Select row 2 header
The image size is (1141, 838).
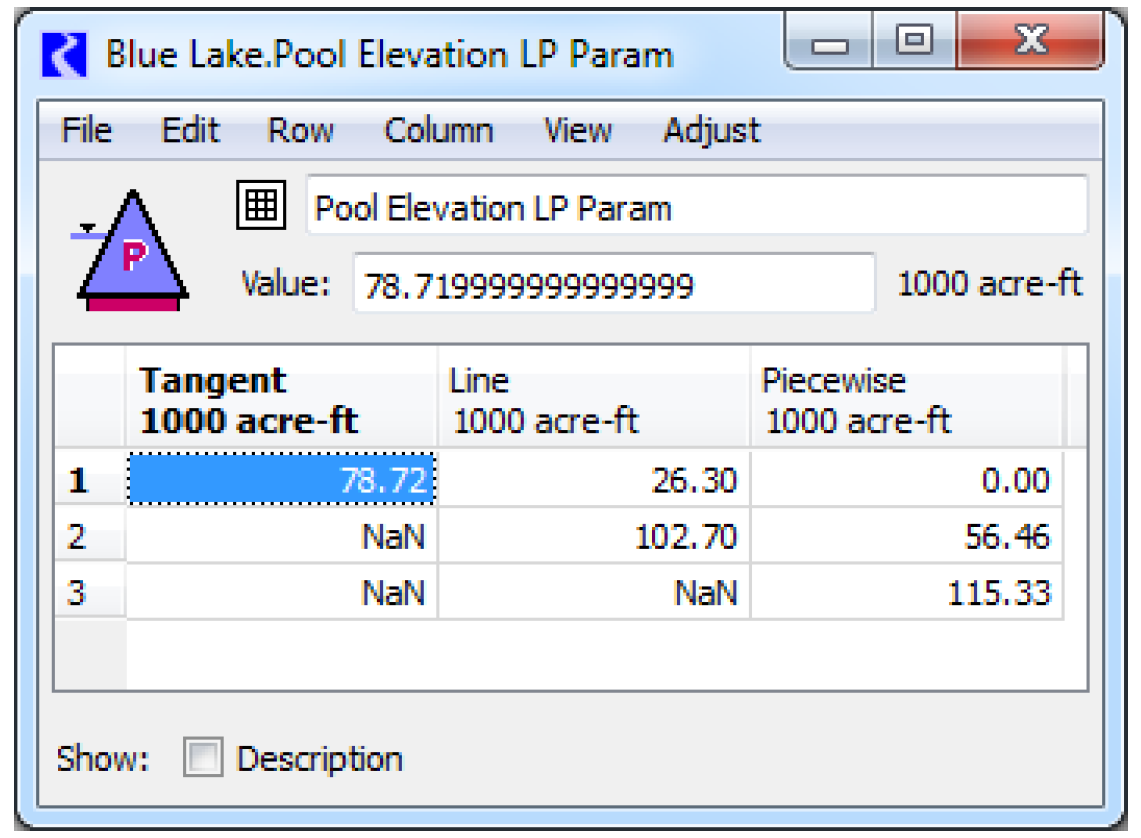[x=89, y=538]
